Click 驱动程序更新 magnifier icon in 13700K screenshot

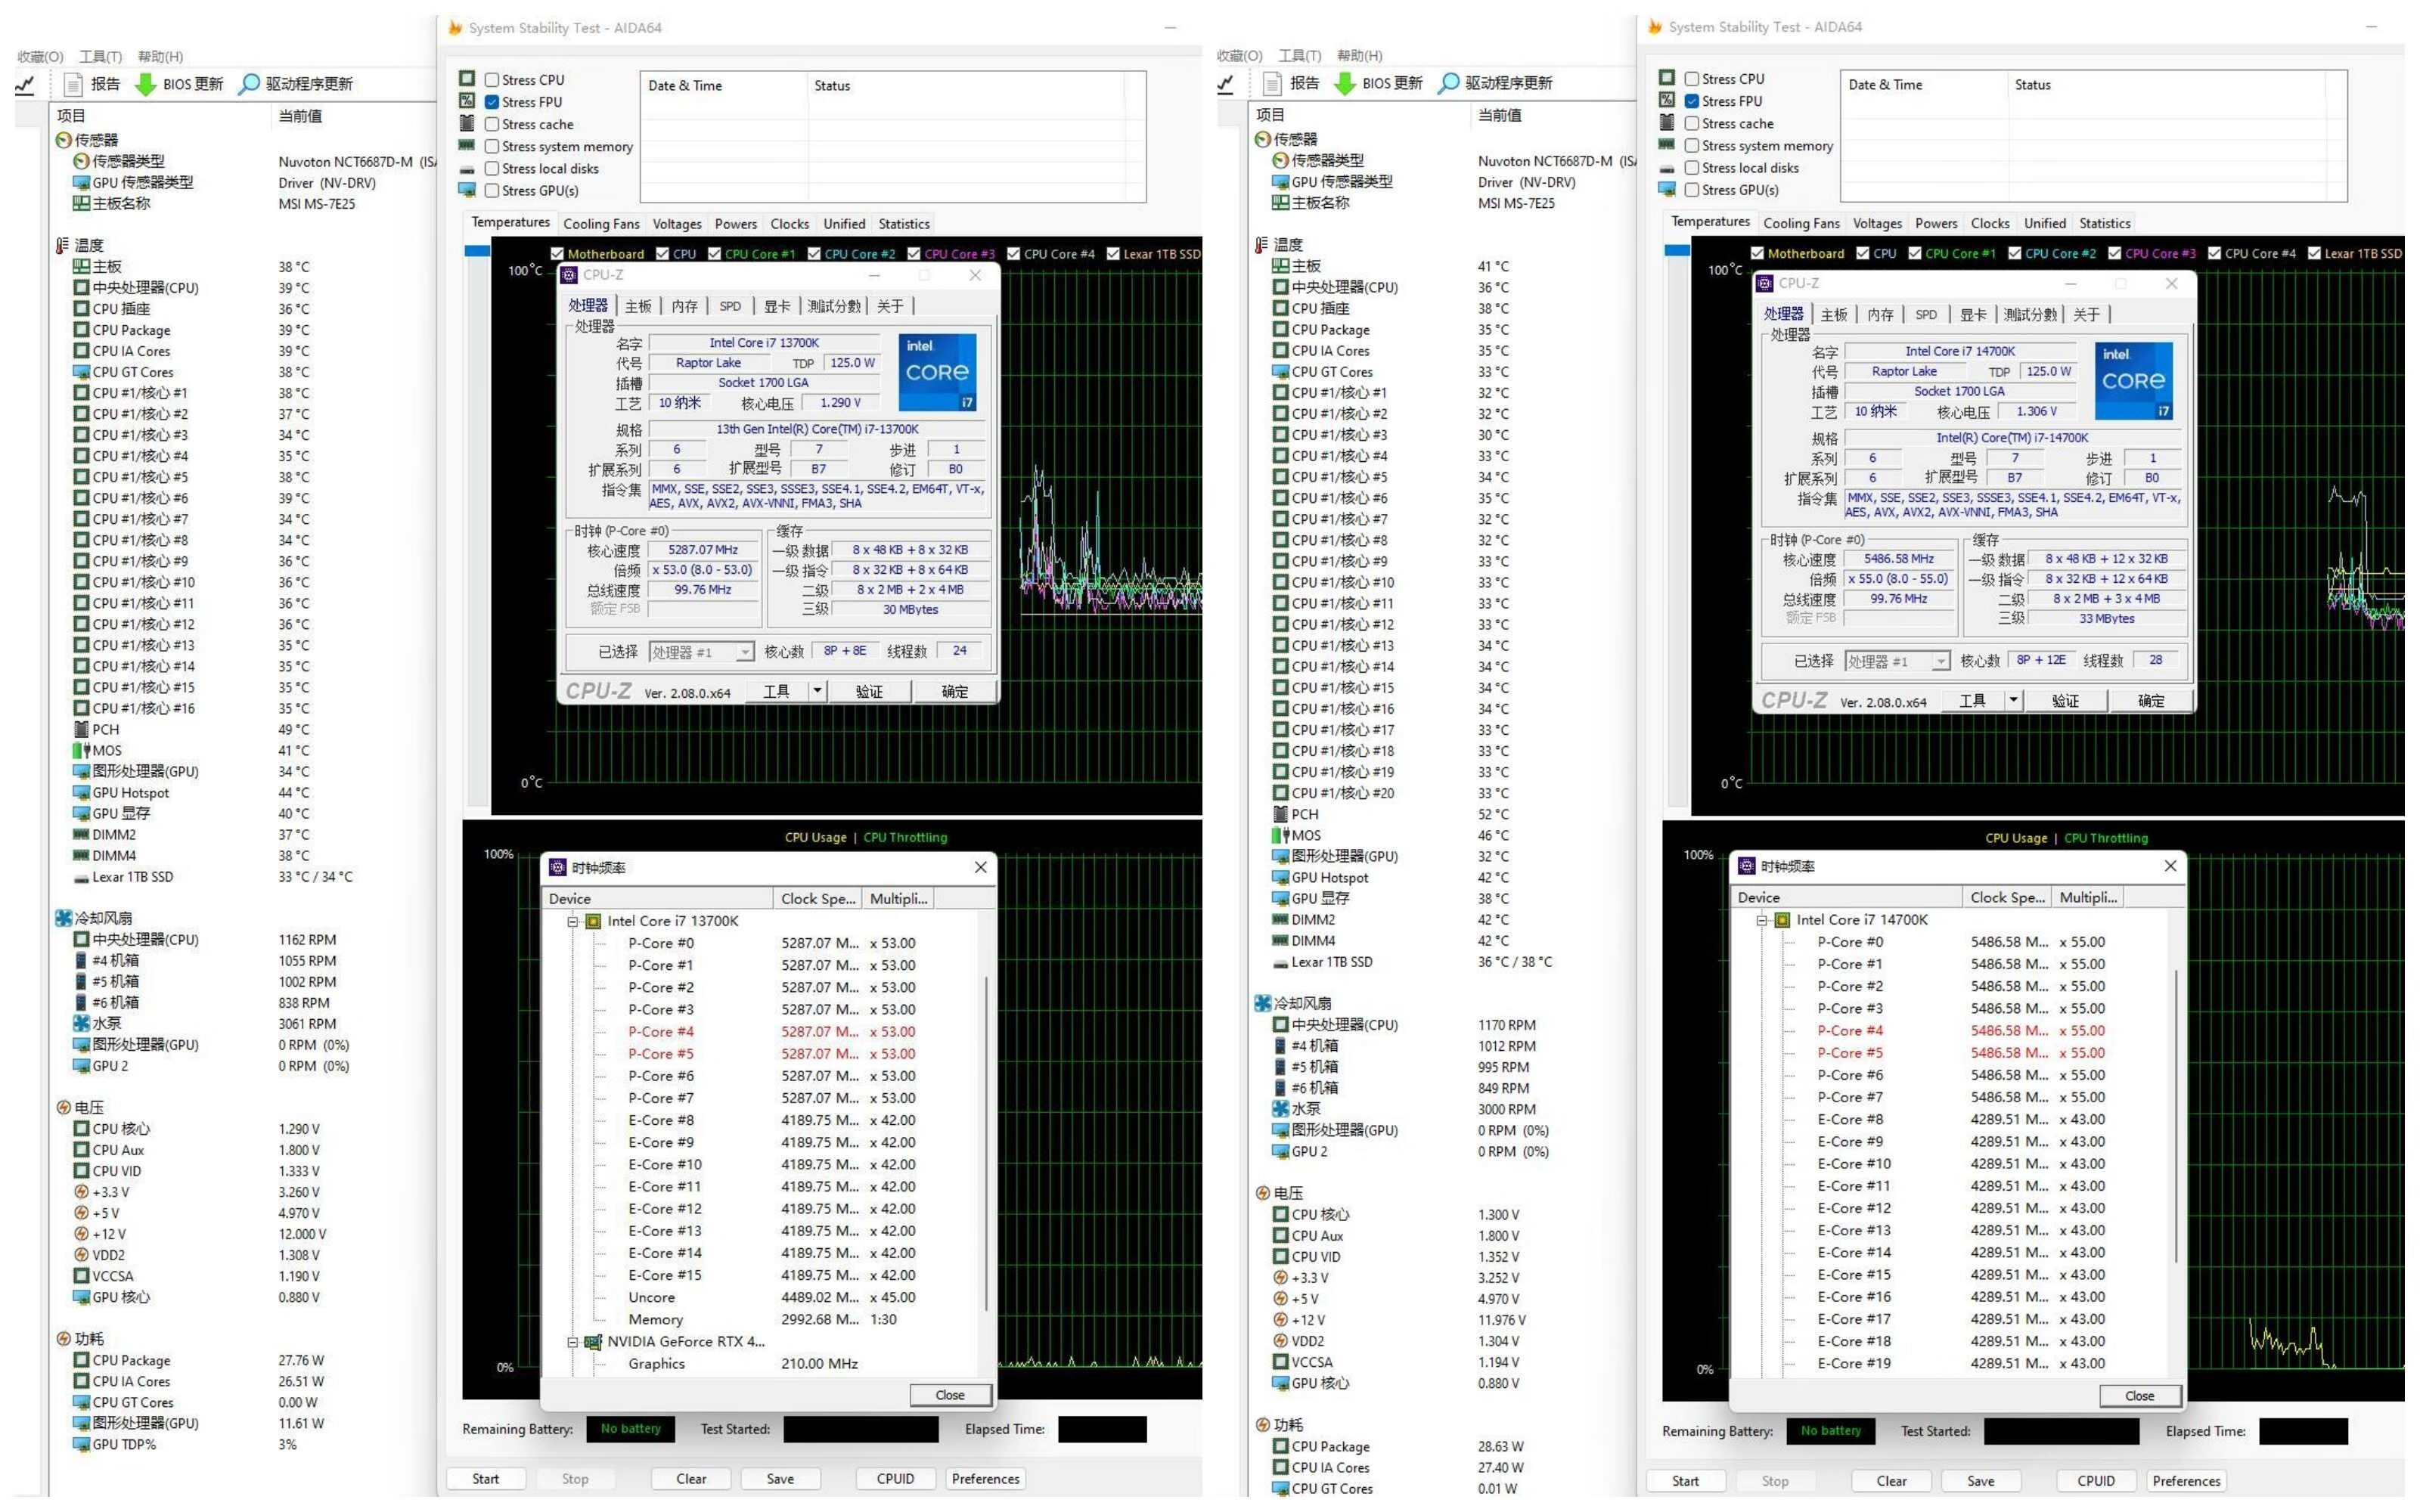249,84
